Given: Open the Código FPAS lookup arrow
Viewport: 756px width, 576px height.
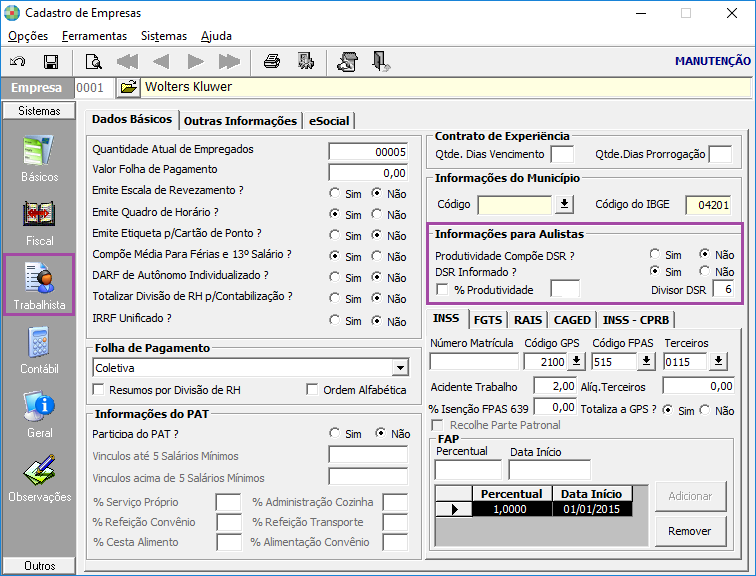Looking at the screenshot, I should pyautogui.click(x=646, y=362).
